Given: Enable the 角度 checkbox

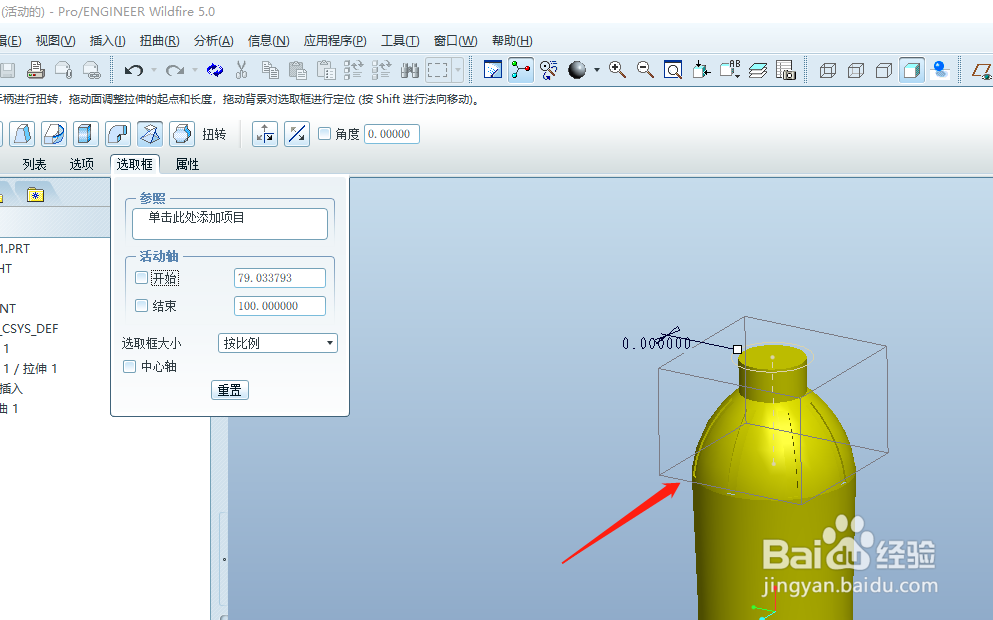Looking at the screenshot, I should tap(324, 134).
